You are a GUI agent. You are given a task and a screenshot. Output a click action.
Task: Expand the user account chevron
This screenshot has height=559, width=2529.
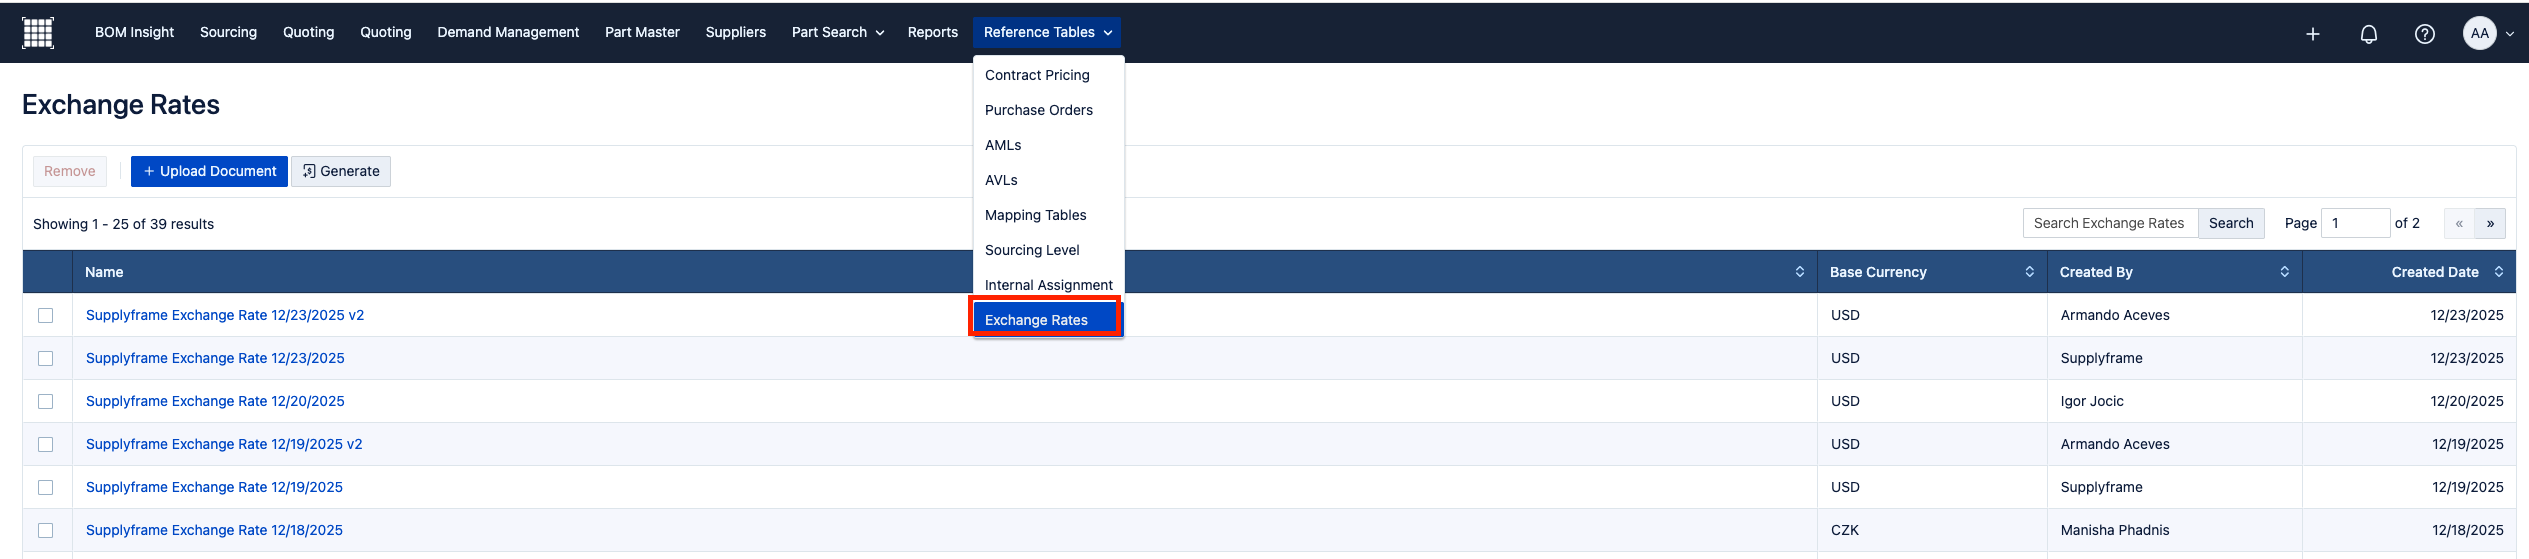2510,34
